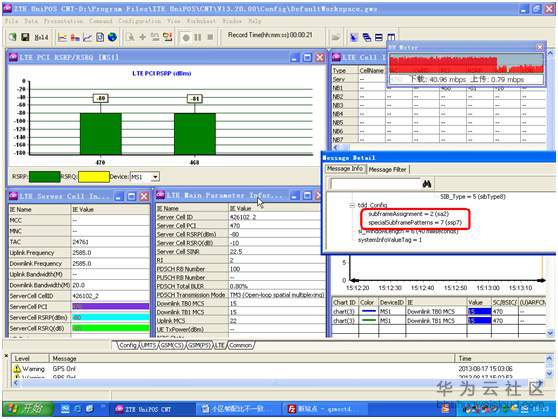This screenshot has height=419, width=558.
Task: Open the Worksheet menu
Action: click(x=201, y=21)
